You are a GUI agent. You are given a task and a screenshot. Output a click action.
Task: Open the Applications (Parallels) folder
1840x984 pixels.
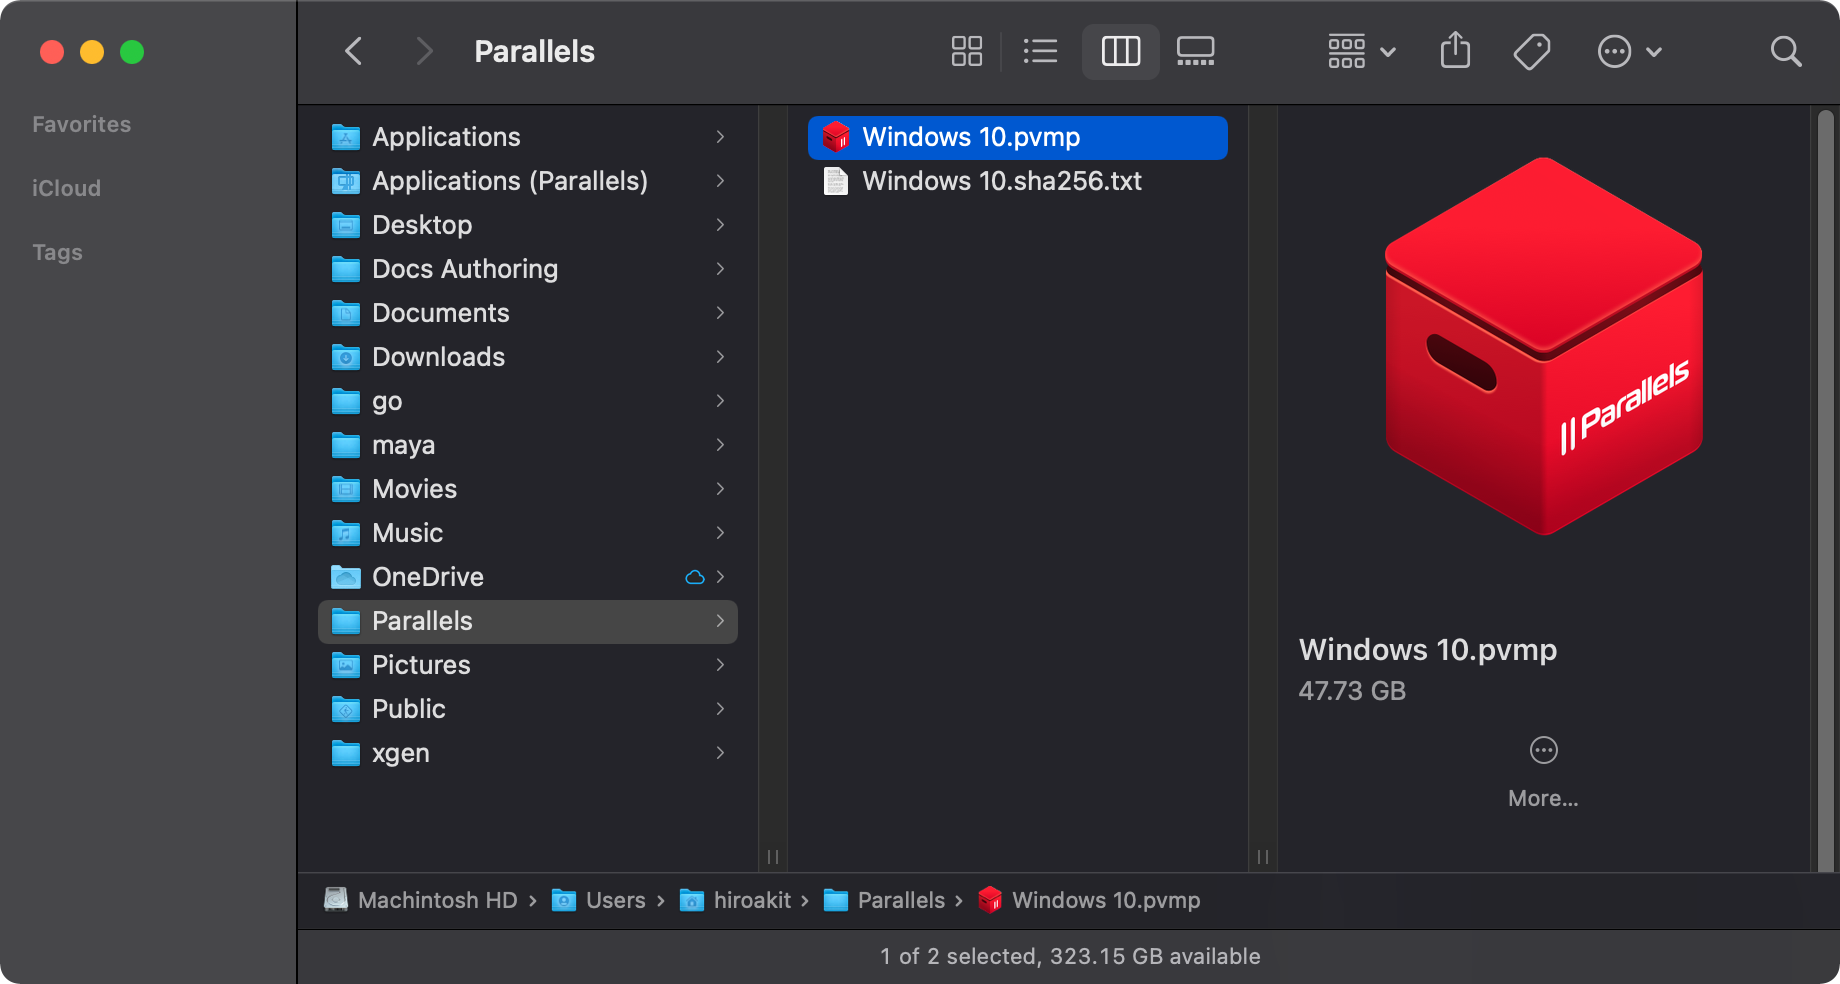pyautogui.click(x=509, y=181)
